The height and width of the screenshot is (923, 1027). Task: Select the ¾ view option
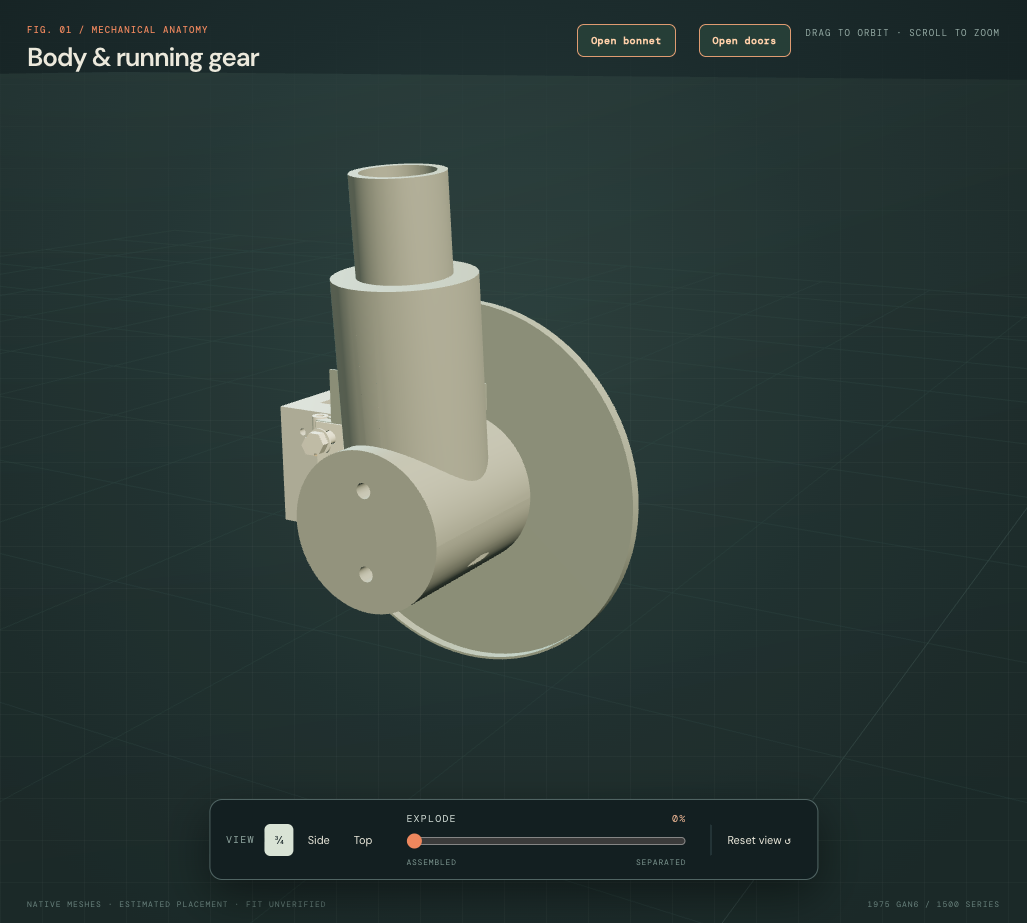[278, 840]
